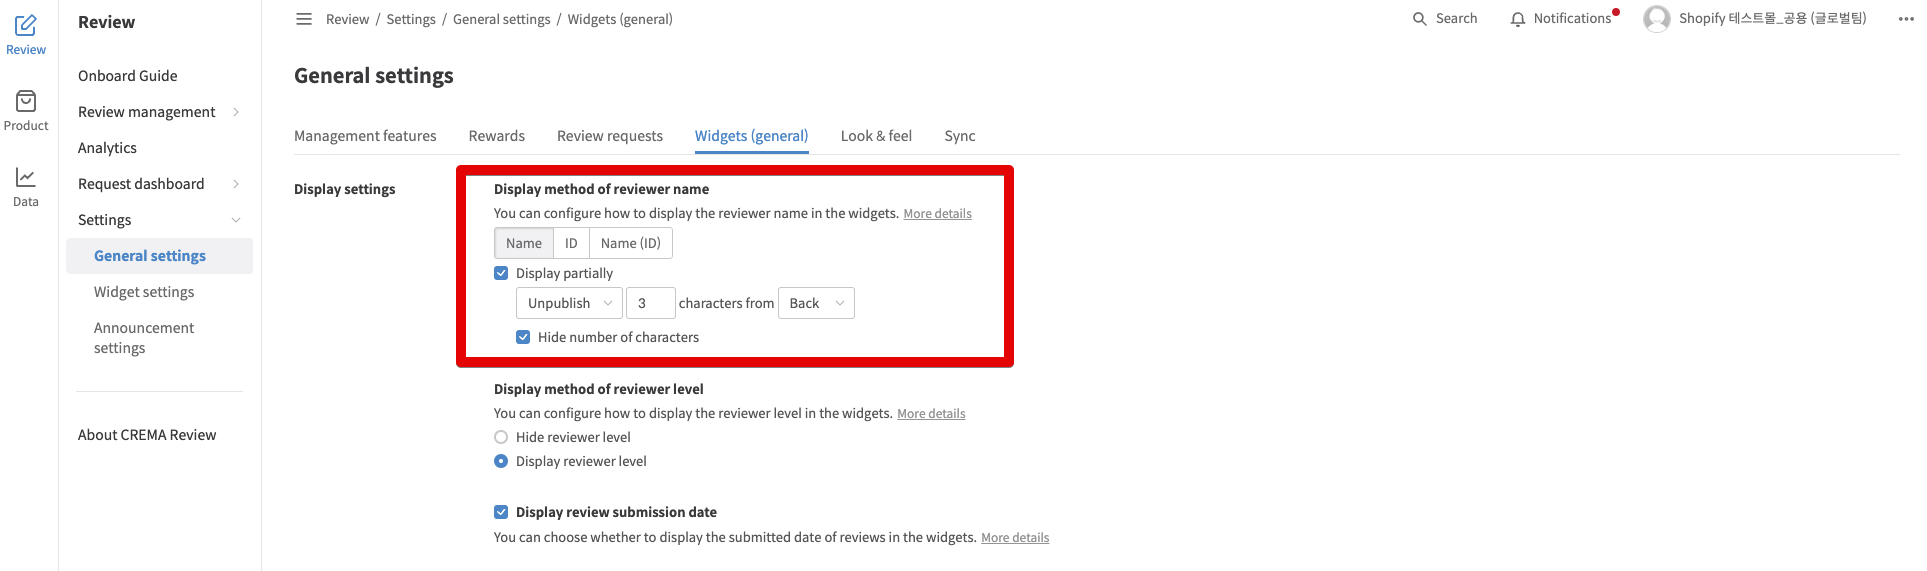Open Widget settings in sidebar
This screenshot has height=571, width=1927.
144,292
